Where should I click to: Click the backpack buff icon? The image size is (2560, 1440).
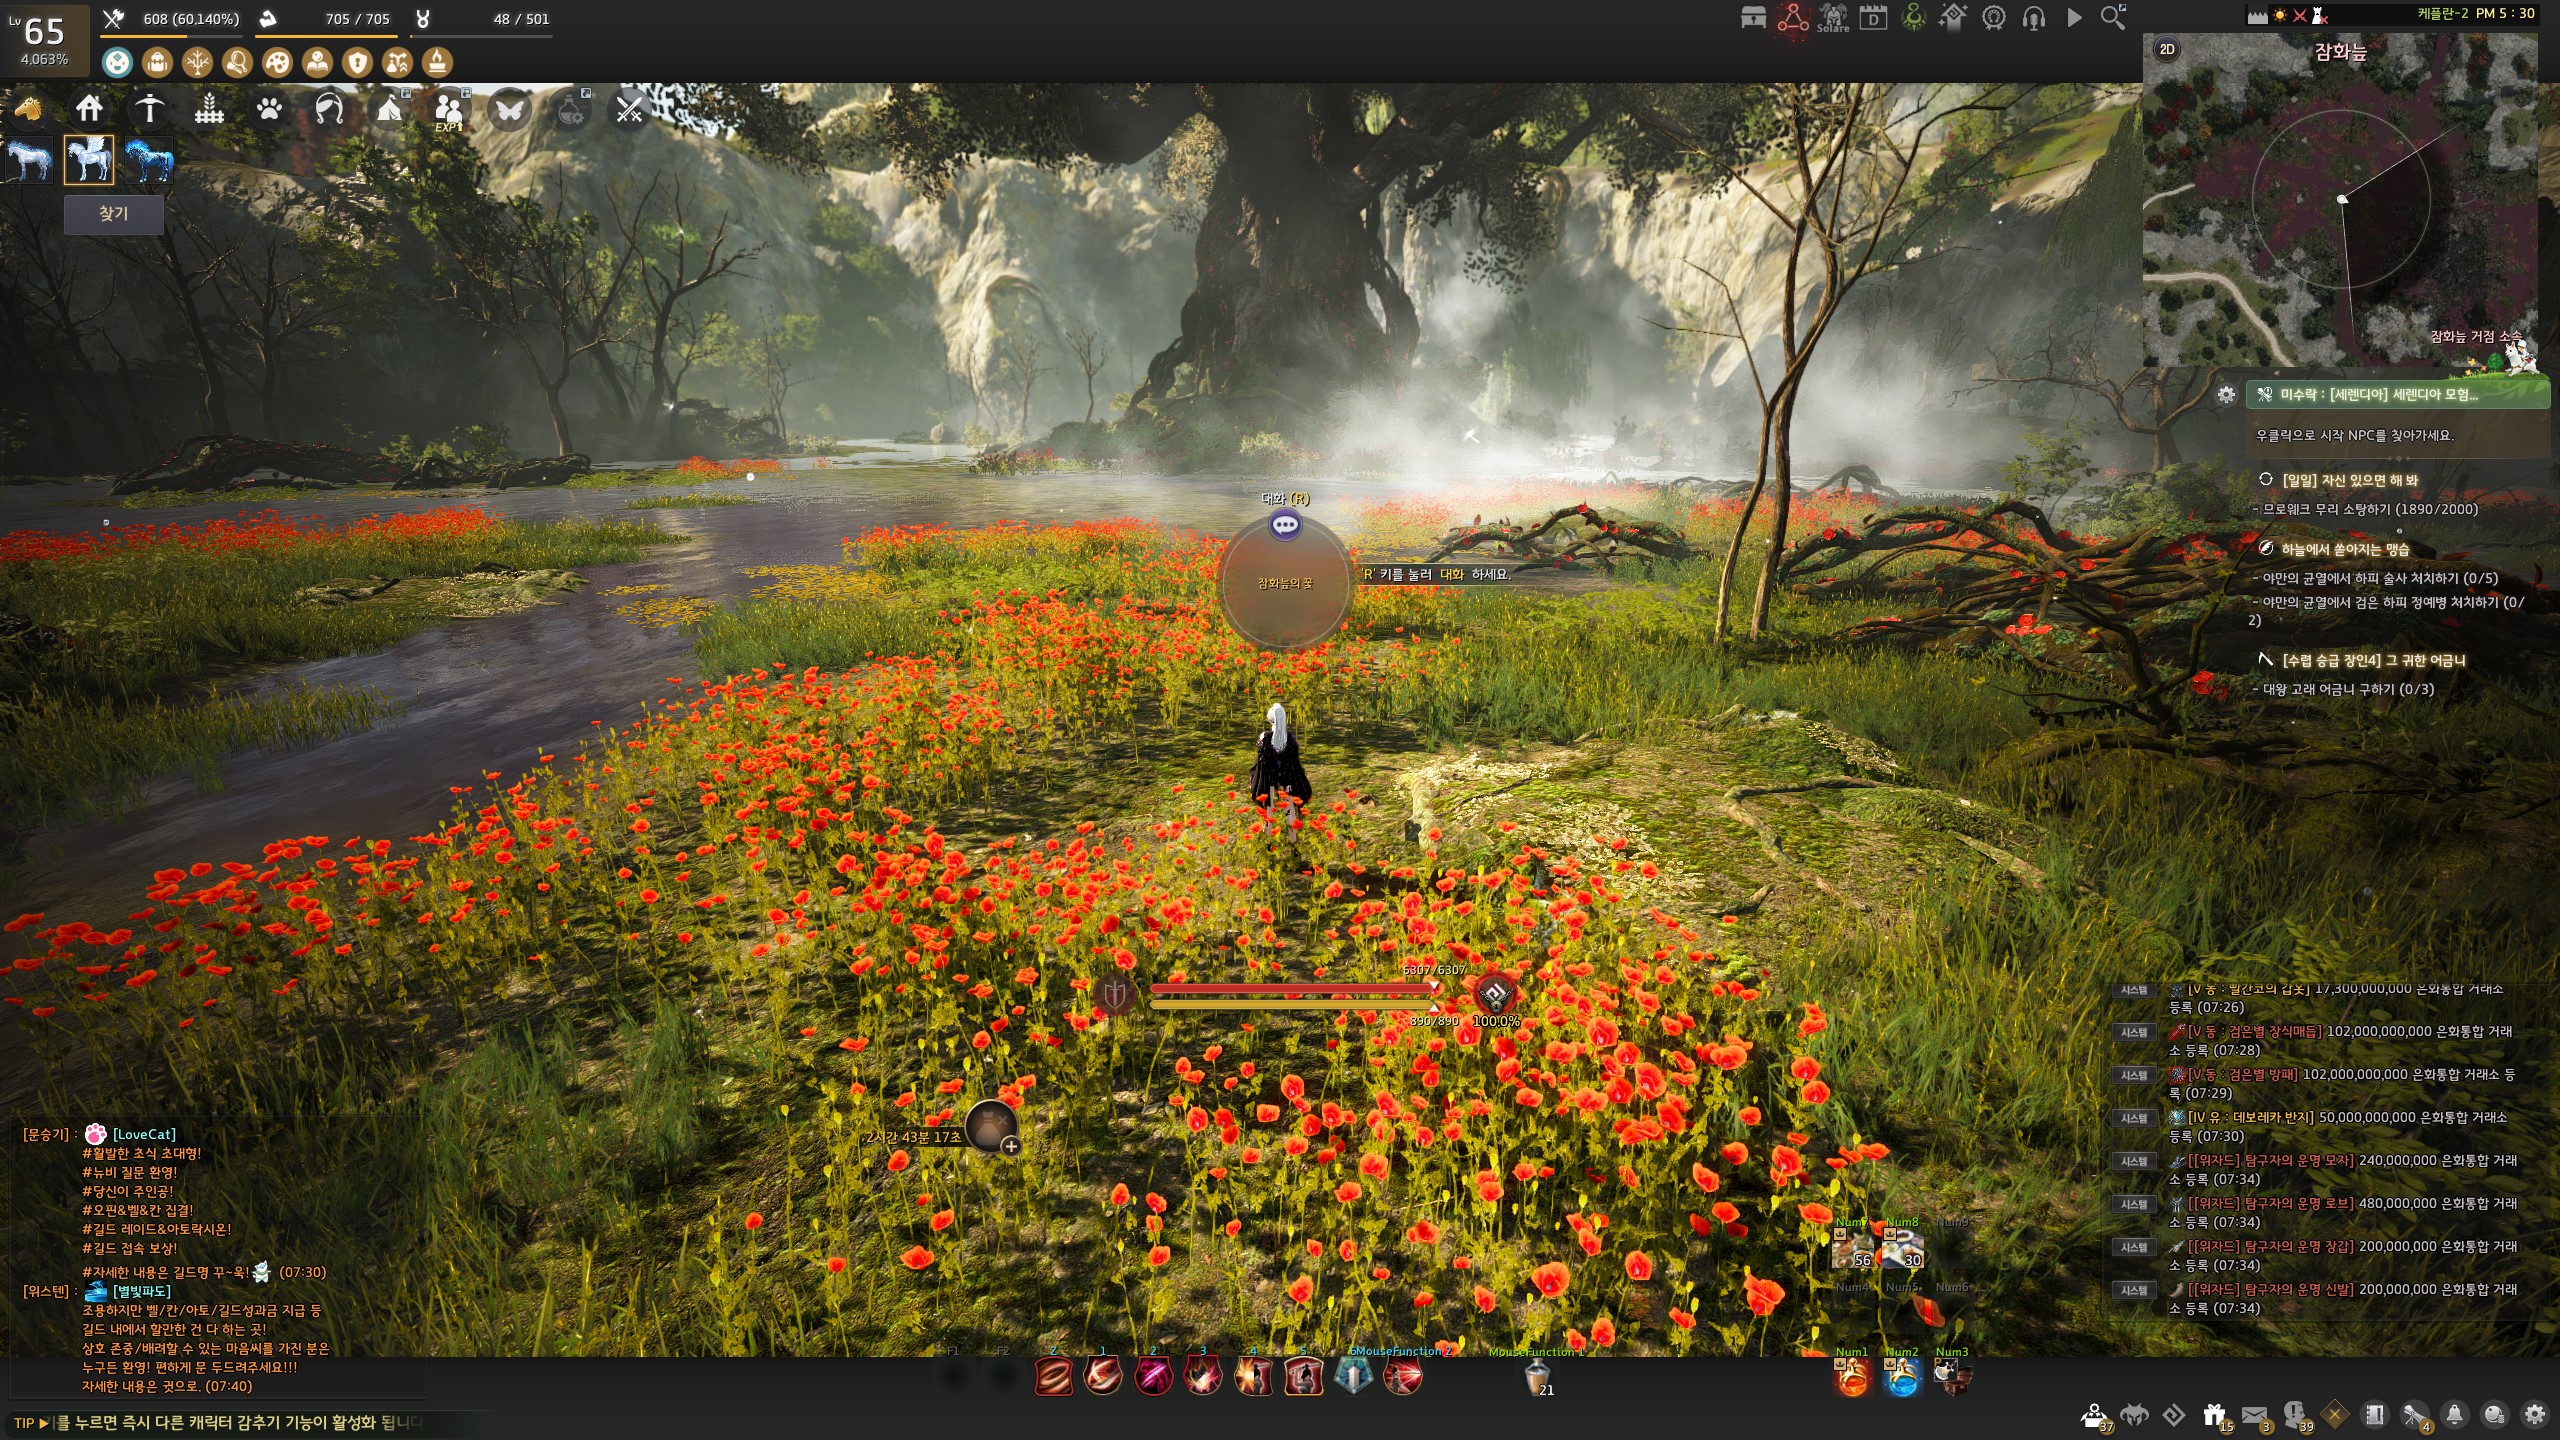tap(157, 63)
